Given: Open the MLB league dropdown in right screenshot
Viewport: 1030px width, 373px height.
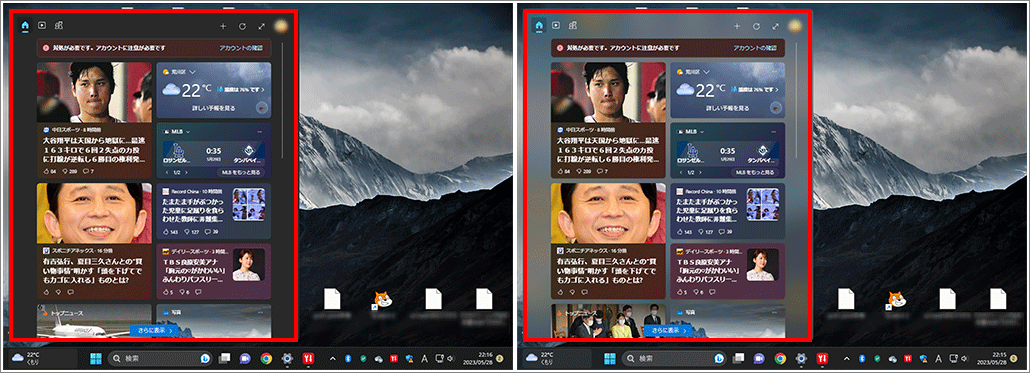Looking at the screenshot, I should click(x=703, y=132).
